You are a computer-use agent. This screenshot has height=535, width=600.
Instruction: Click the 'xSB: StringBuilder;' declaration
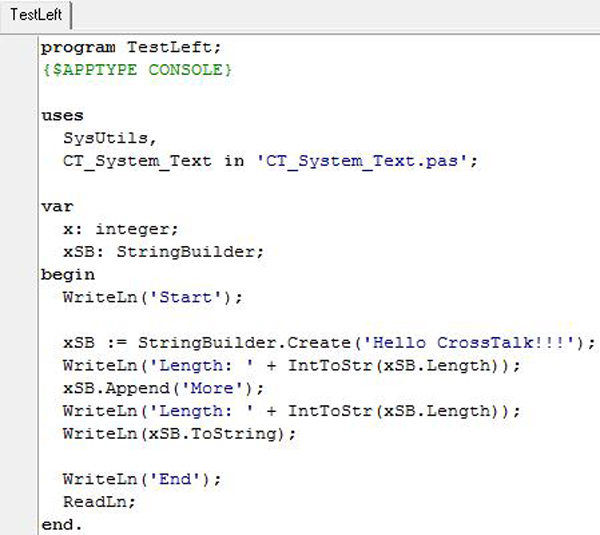(x=162, y=252)
